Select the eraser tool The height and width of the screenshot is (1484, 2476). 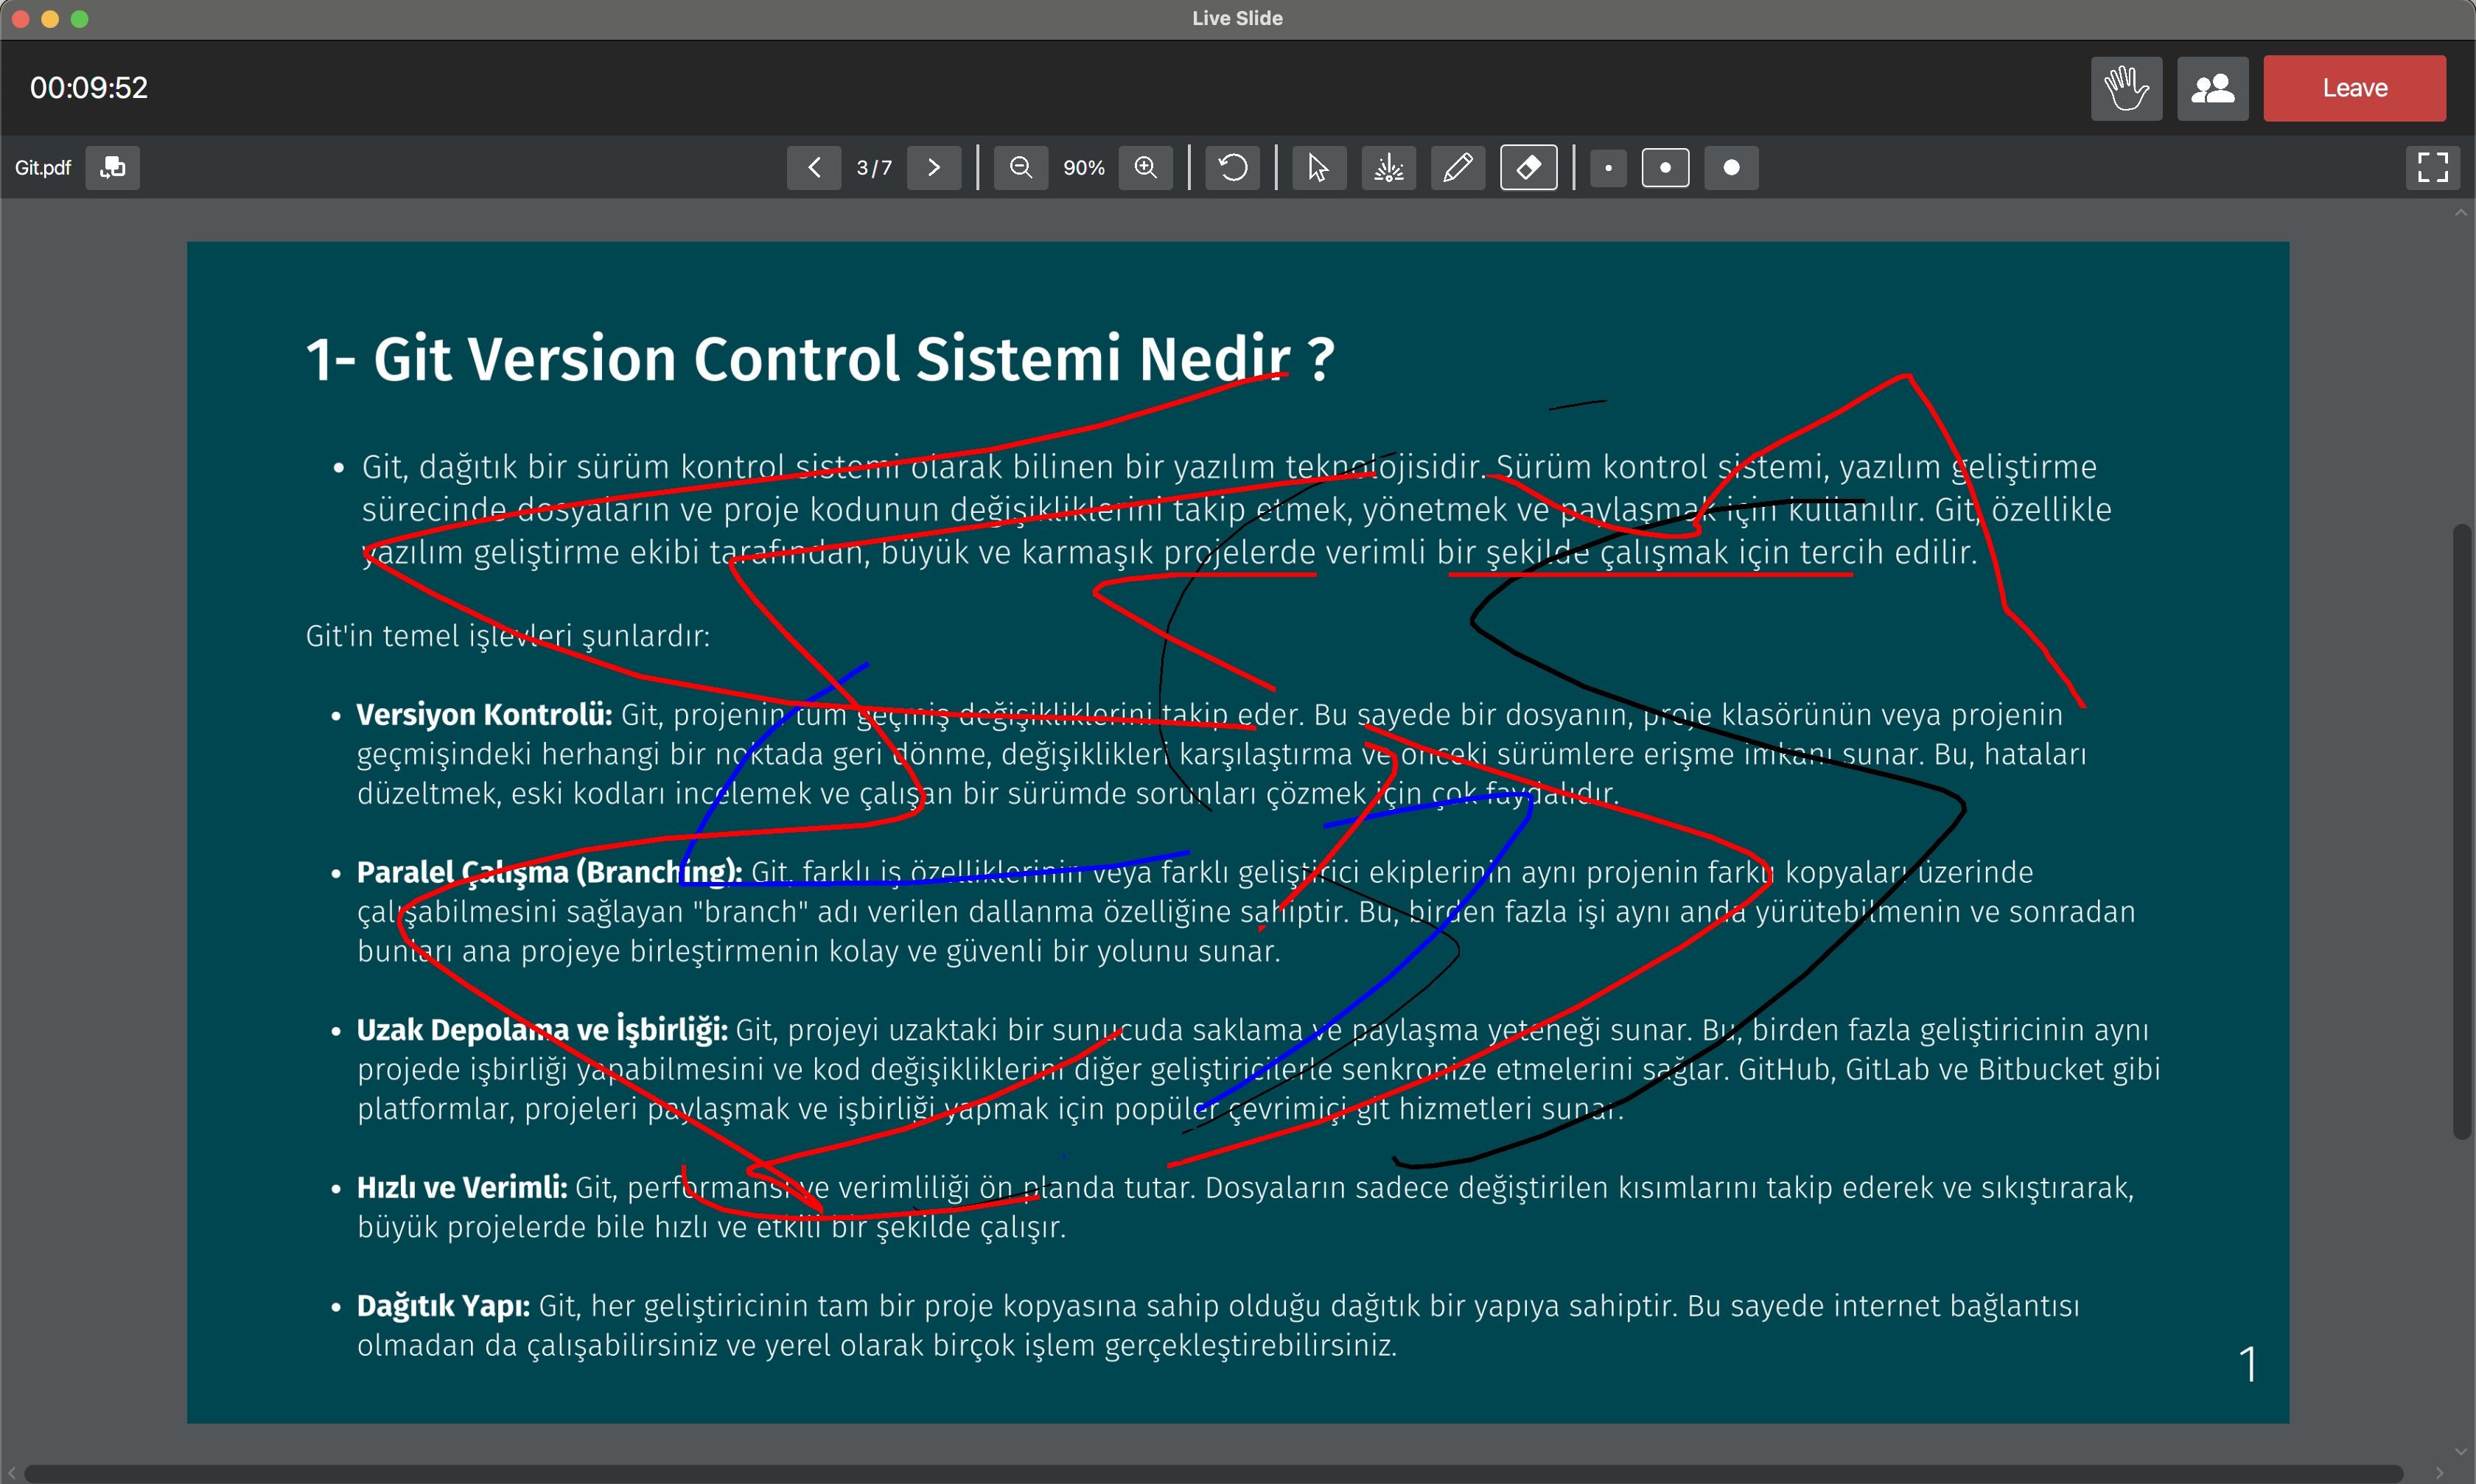tap(1528, 167)
